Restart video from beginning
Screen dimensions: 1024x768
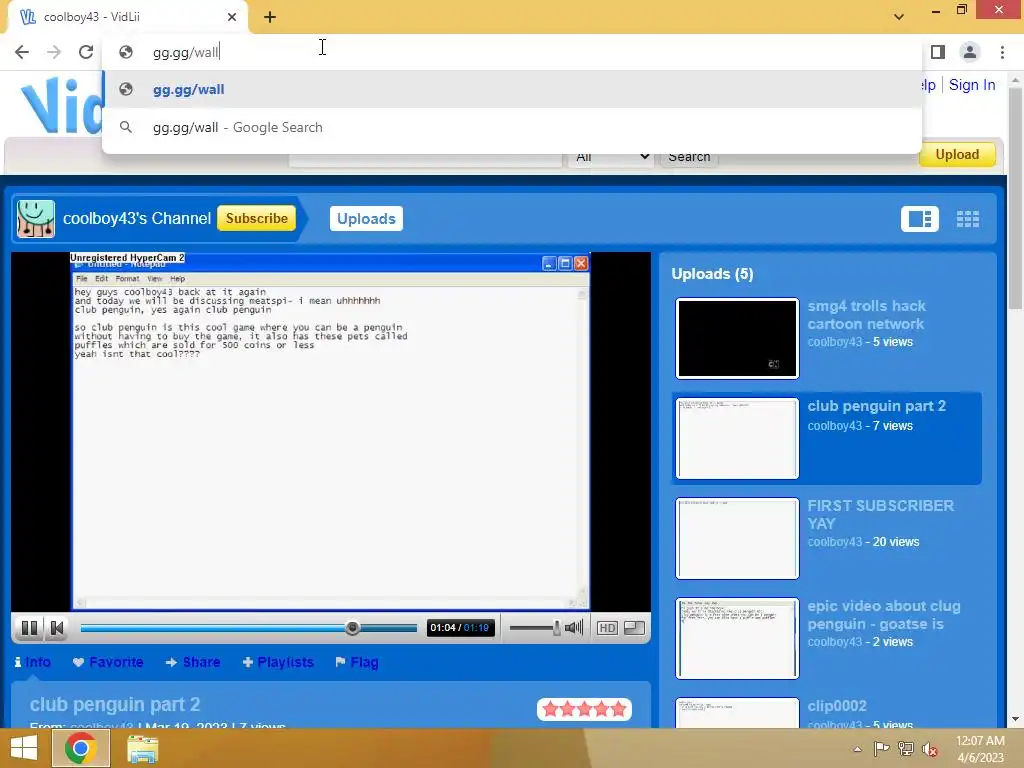tap(57, 628)
